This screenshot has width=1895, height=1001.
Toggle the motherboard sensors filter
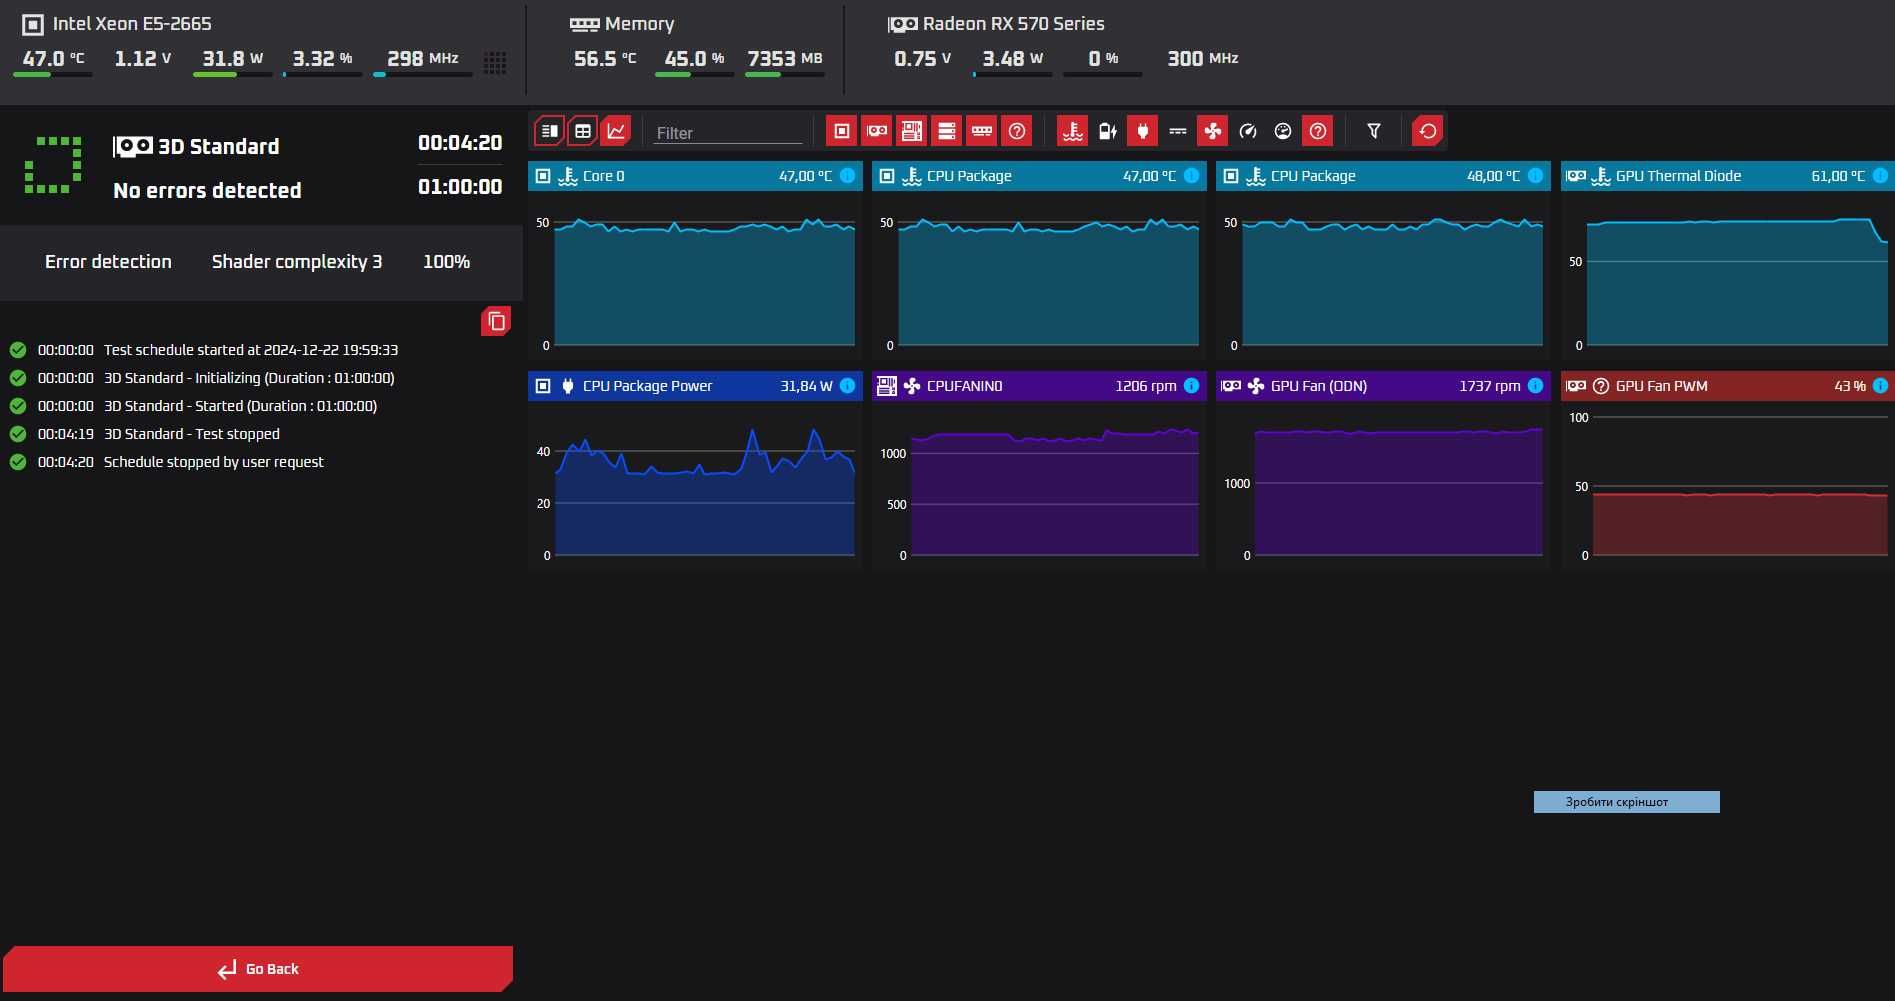point(911,131)
